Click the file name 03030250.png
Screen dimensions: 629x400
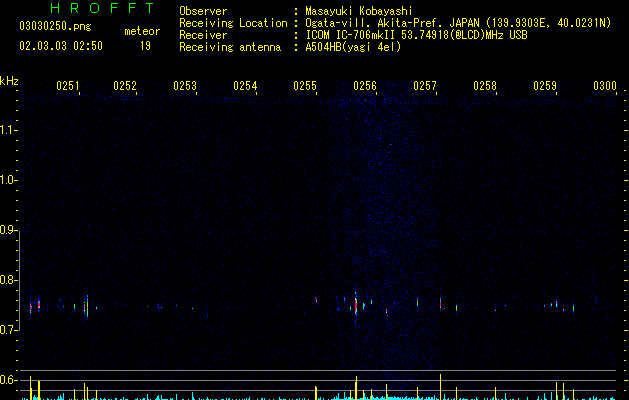pos(55,26)
